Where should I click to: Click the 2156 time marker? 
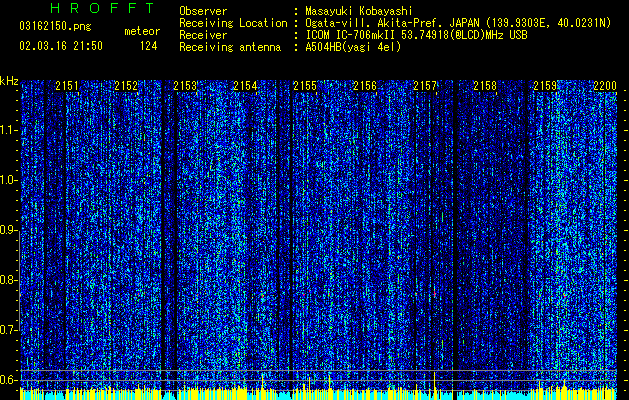(365, 86)
